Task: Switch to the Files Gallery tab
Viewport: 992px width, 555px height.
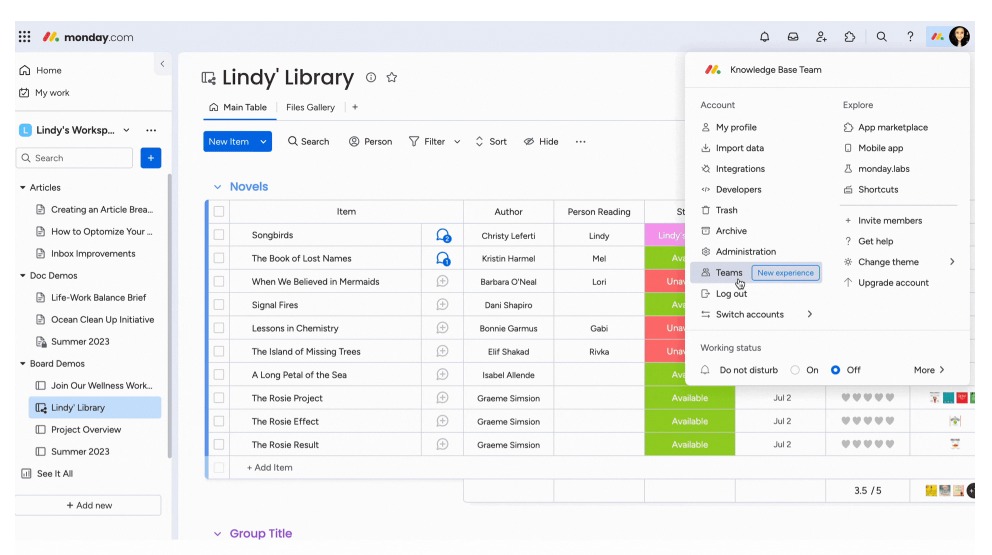Action: point(310,107)
